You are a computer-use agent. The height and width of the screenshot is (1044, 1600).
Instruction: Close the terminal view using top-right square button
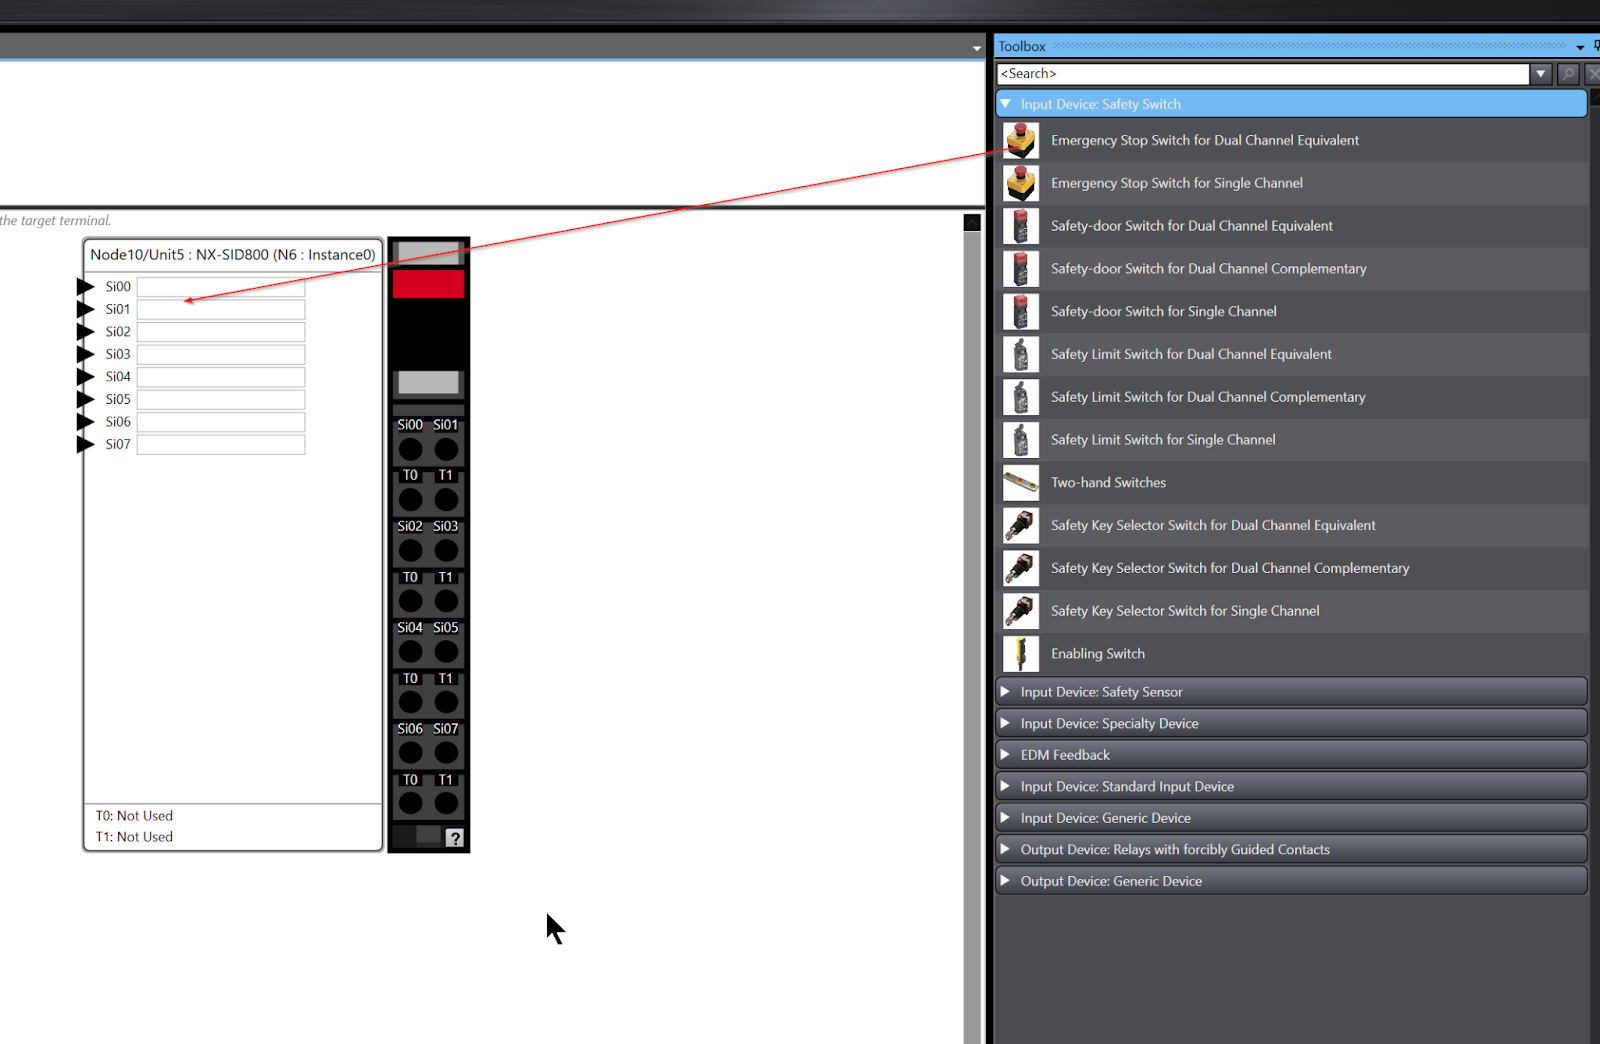click(972, 222)
